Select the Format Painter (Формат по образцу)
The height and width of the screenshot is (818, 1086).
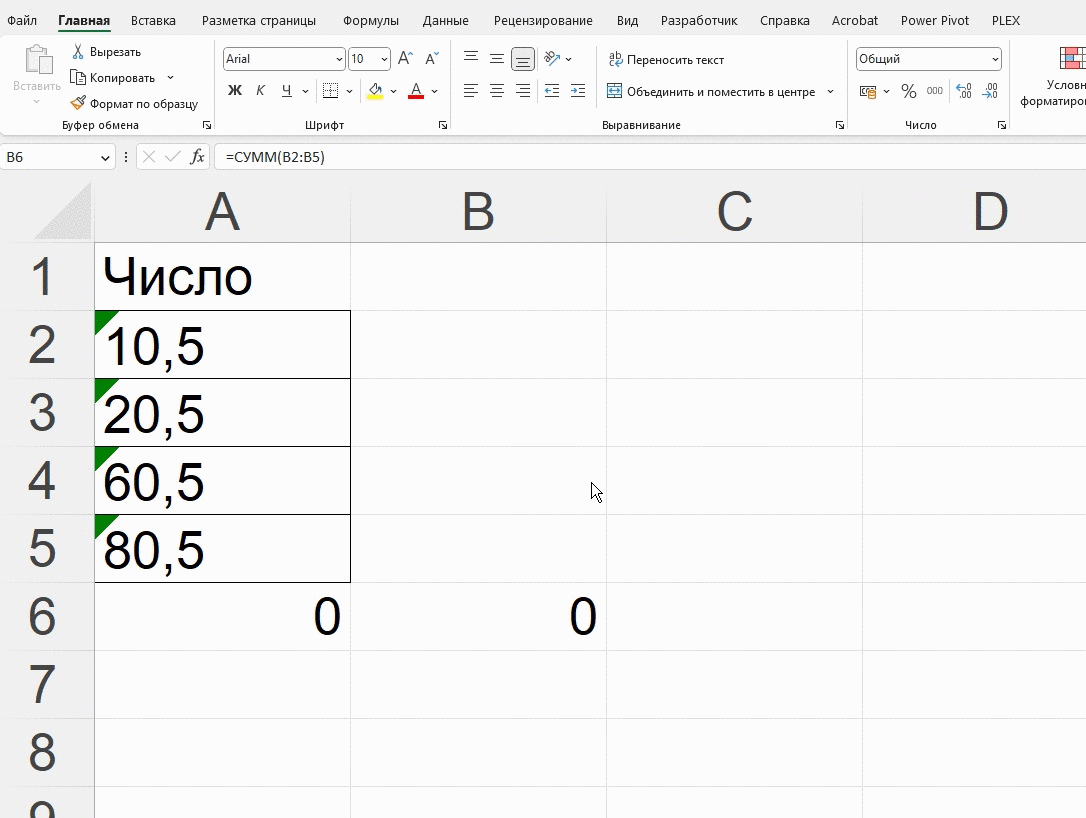point(134,104)
